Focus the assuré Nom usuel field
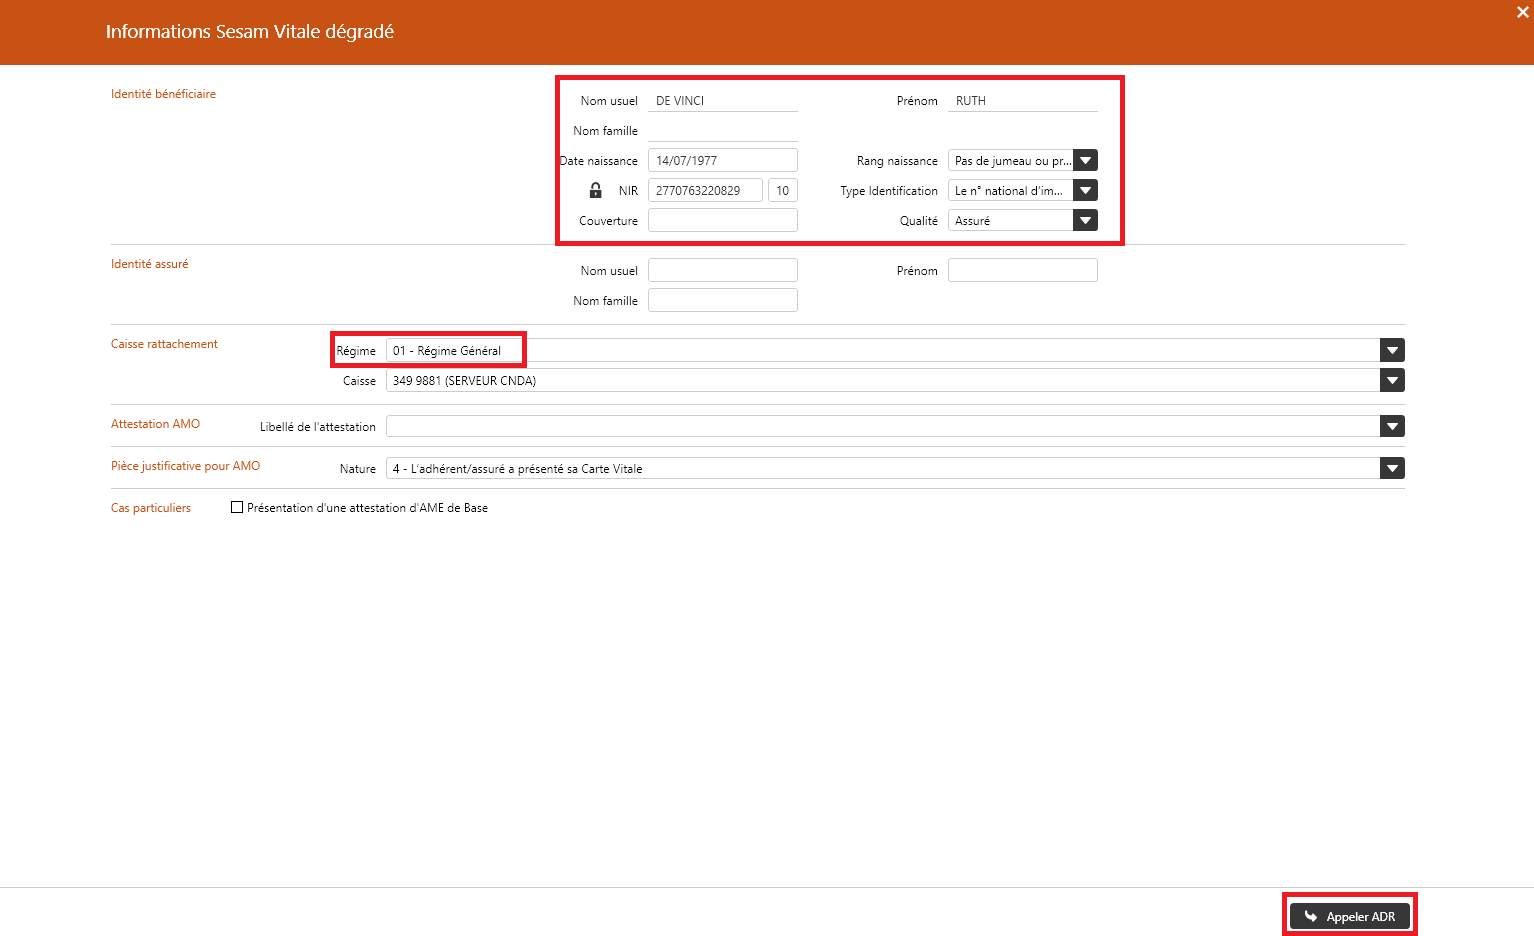This screenshot has height=936, width=1534. 722,270
